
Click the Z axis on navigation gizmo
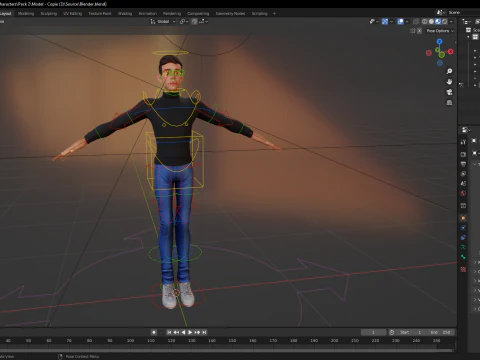click(x=439, y=41)
